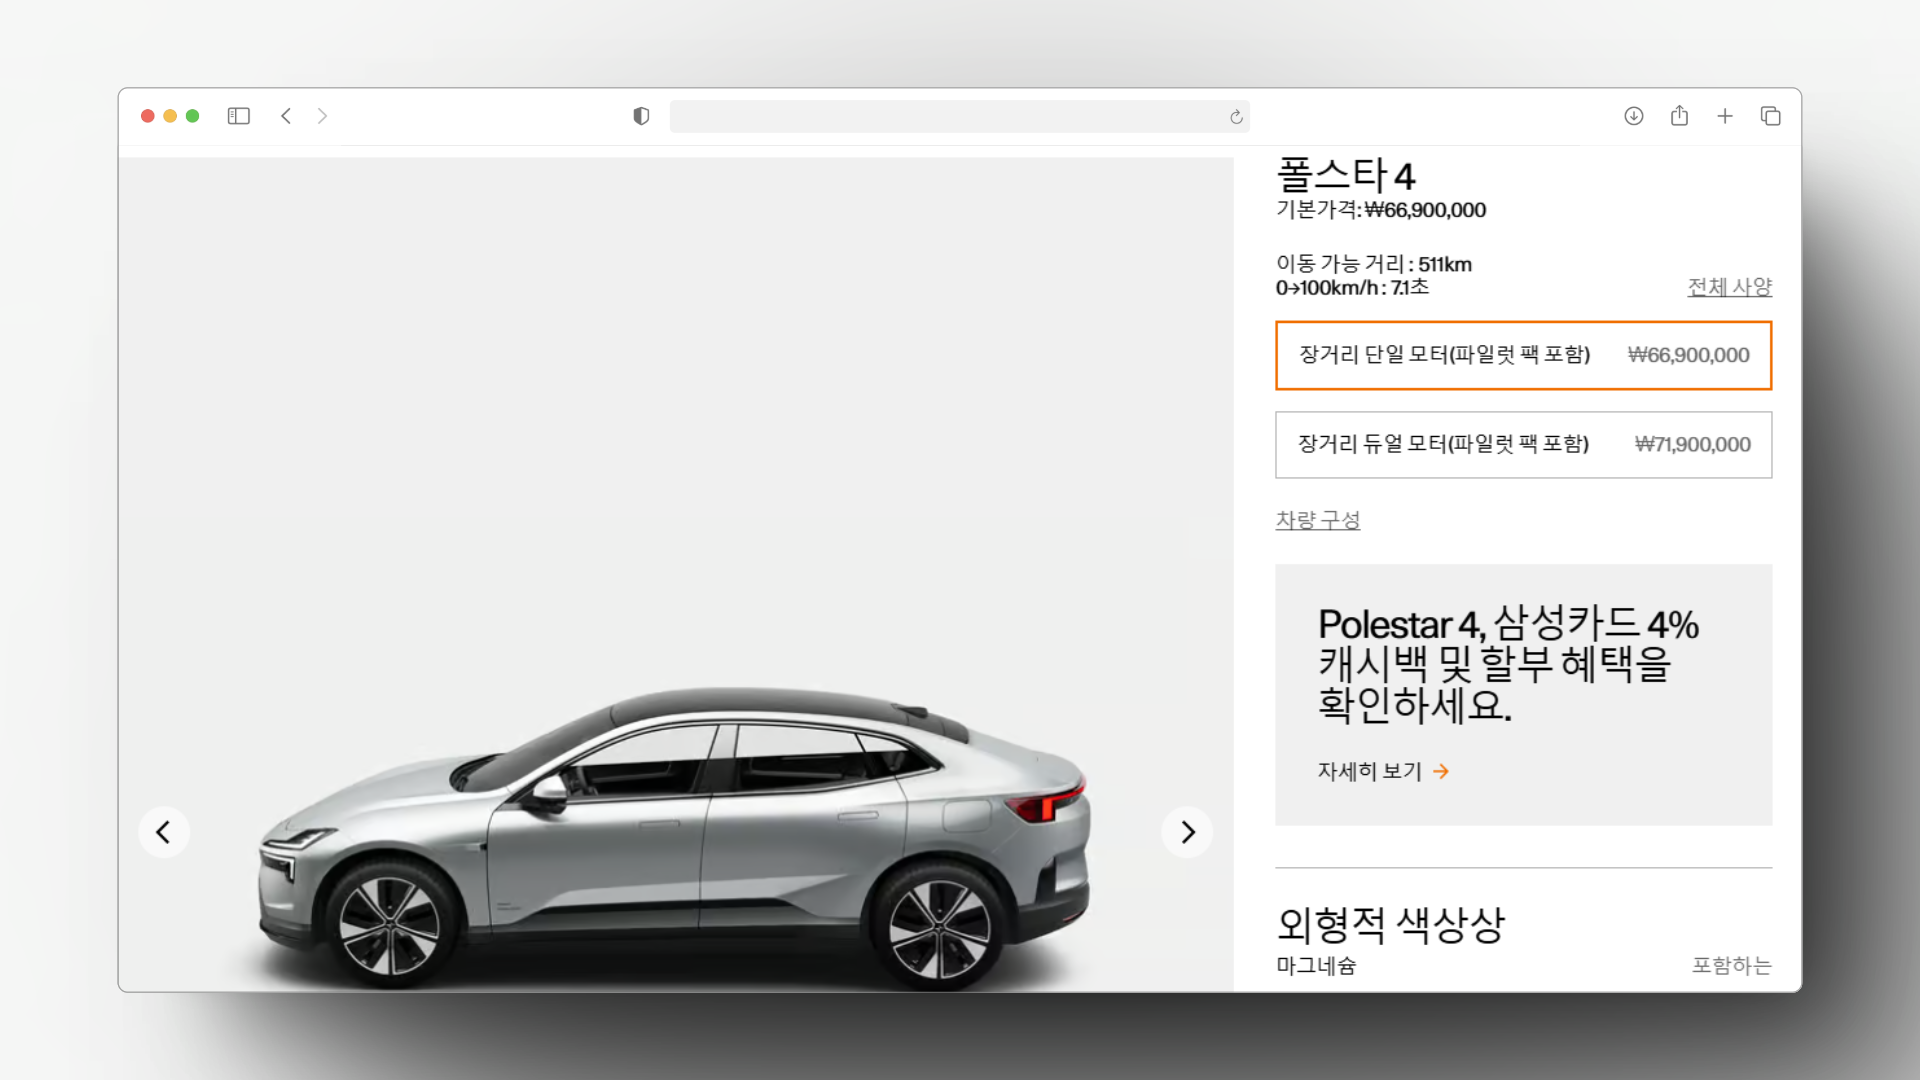The width and height of the screenshot is (1920, 1080).
Task: Reload the page with the refresh icon
Action: [1236, 117]
